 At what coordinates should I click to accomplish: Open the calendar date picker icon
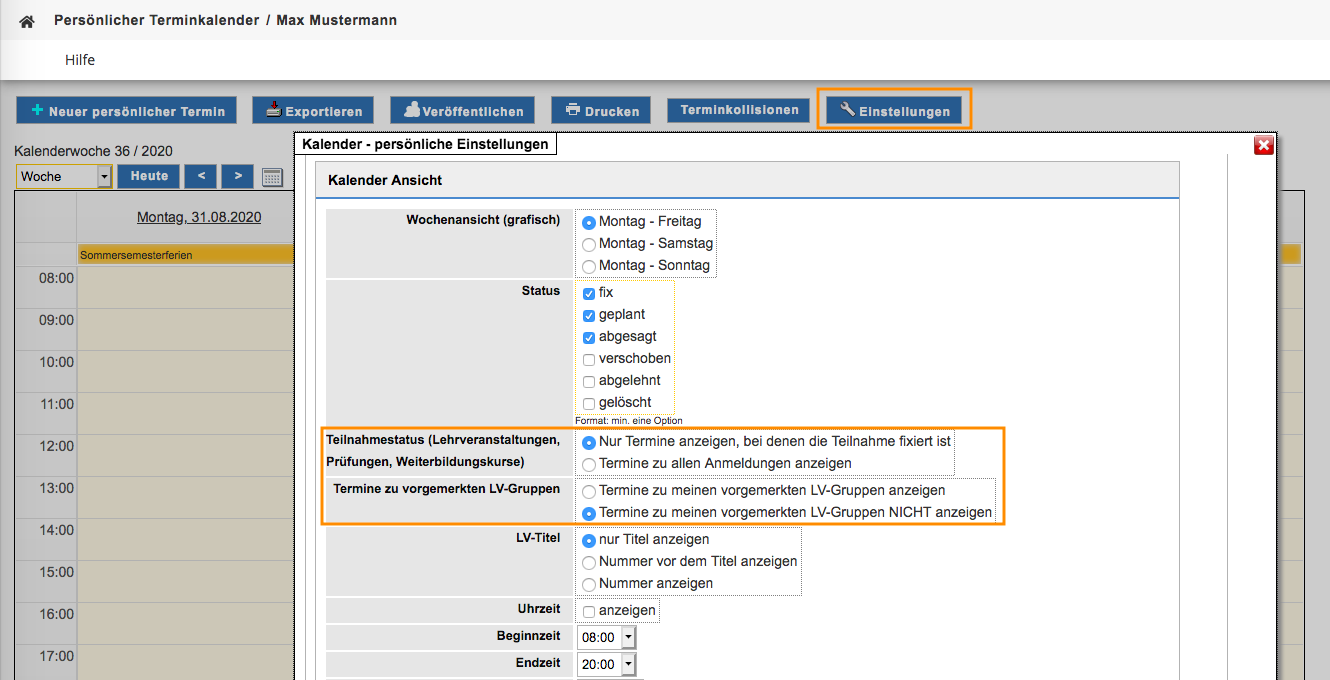point(272,177)
